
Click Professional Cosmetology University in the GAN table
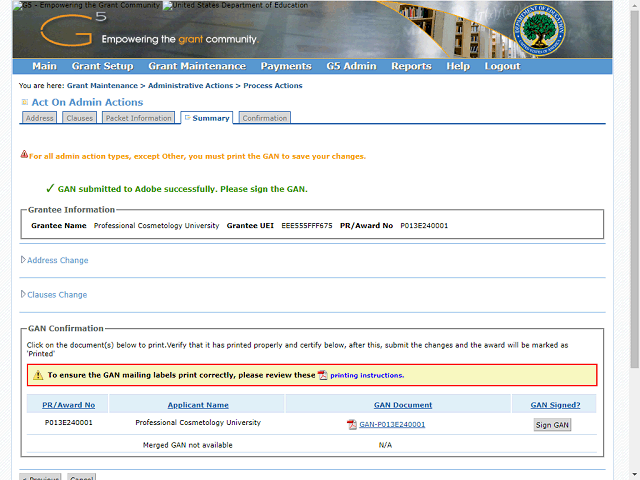pos(198,422)
